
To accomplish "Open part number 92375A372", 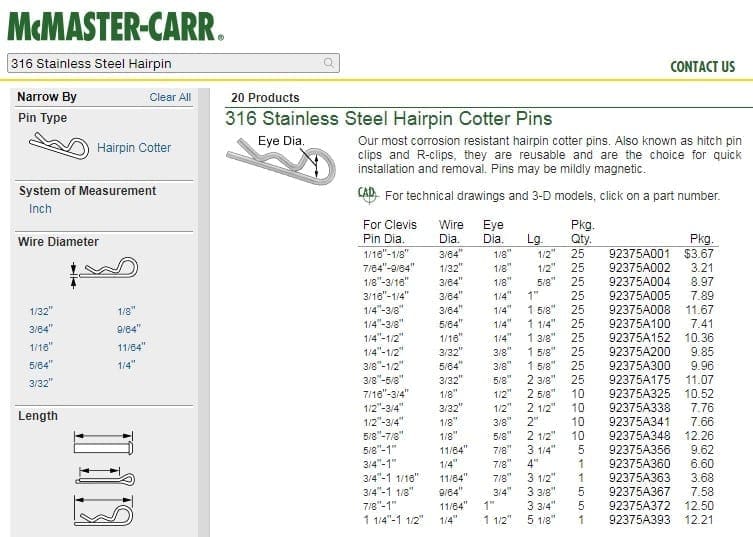I will click(x=639, y=505).
